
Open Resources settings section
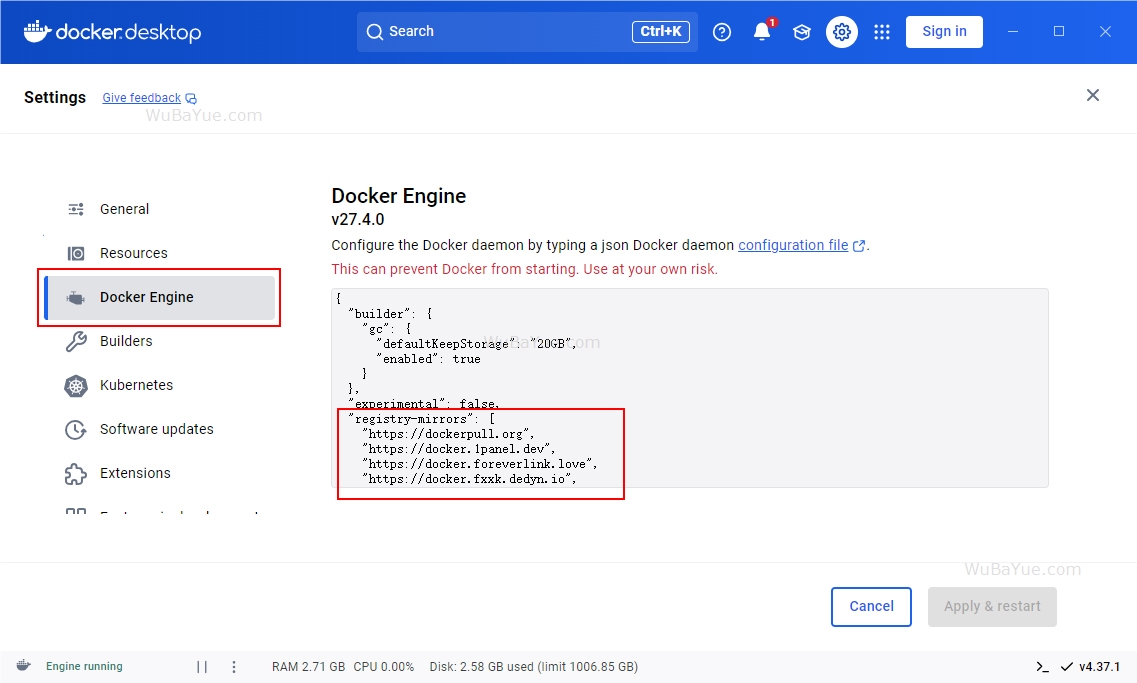click(160, 253)
